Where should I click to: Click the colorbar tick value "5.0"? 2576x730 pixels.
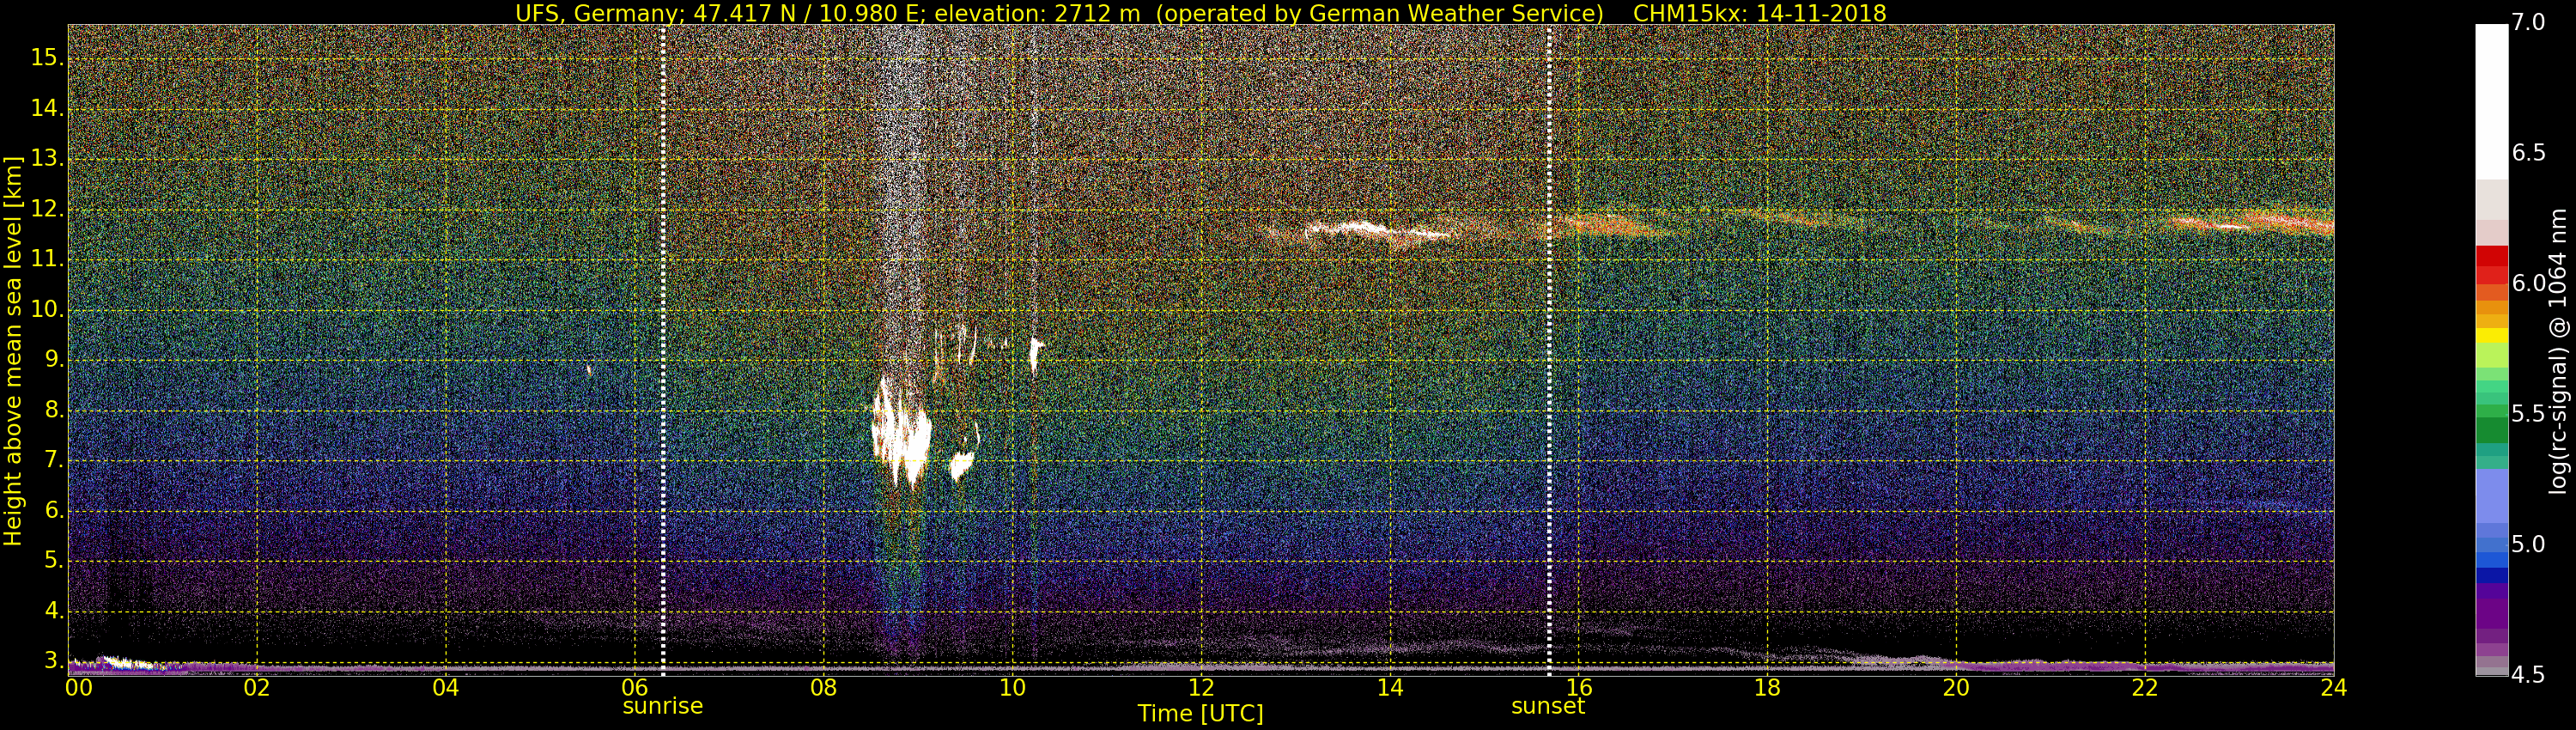tap(2528, 544)
